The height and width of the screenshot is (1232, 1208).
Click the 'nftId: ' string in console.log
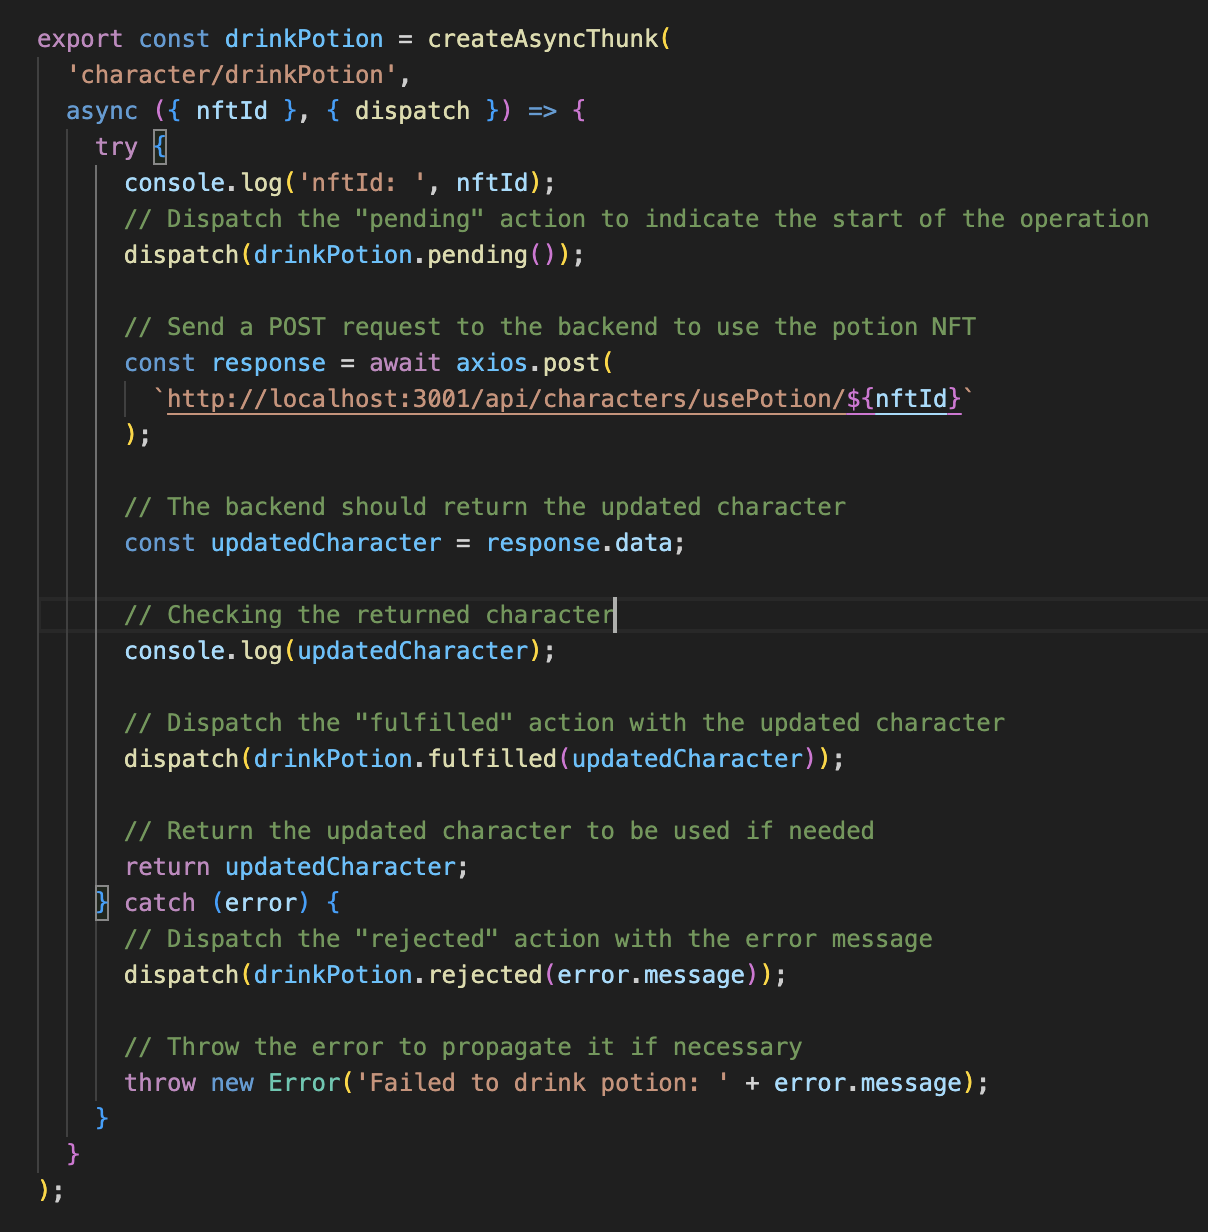tap(362, 183)
